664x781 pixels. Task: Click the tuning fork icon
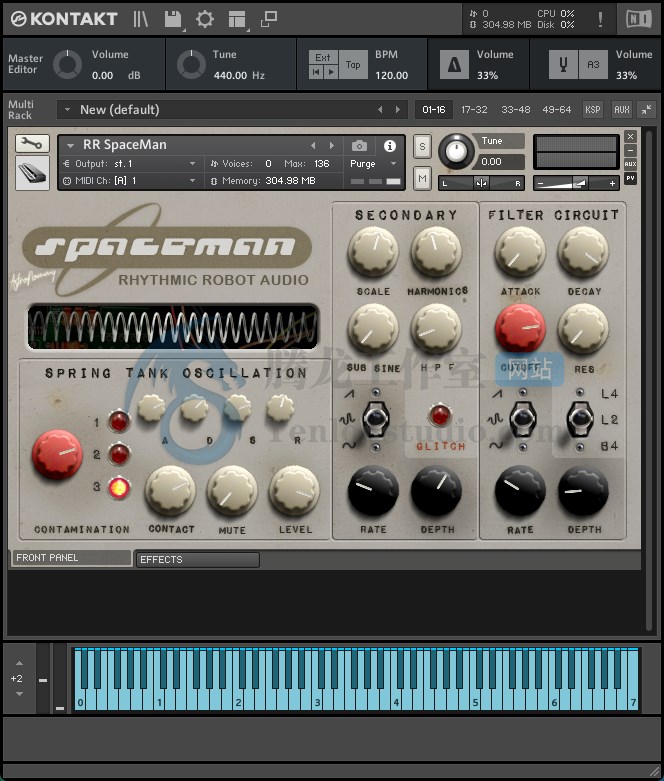click(563, 65)
